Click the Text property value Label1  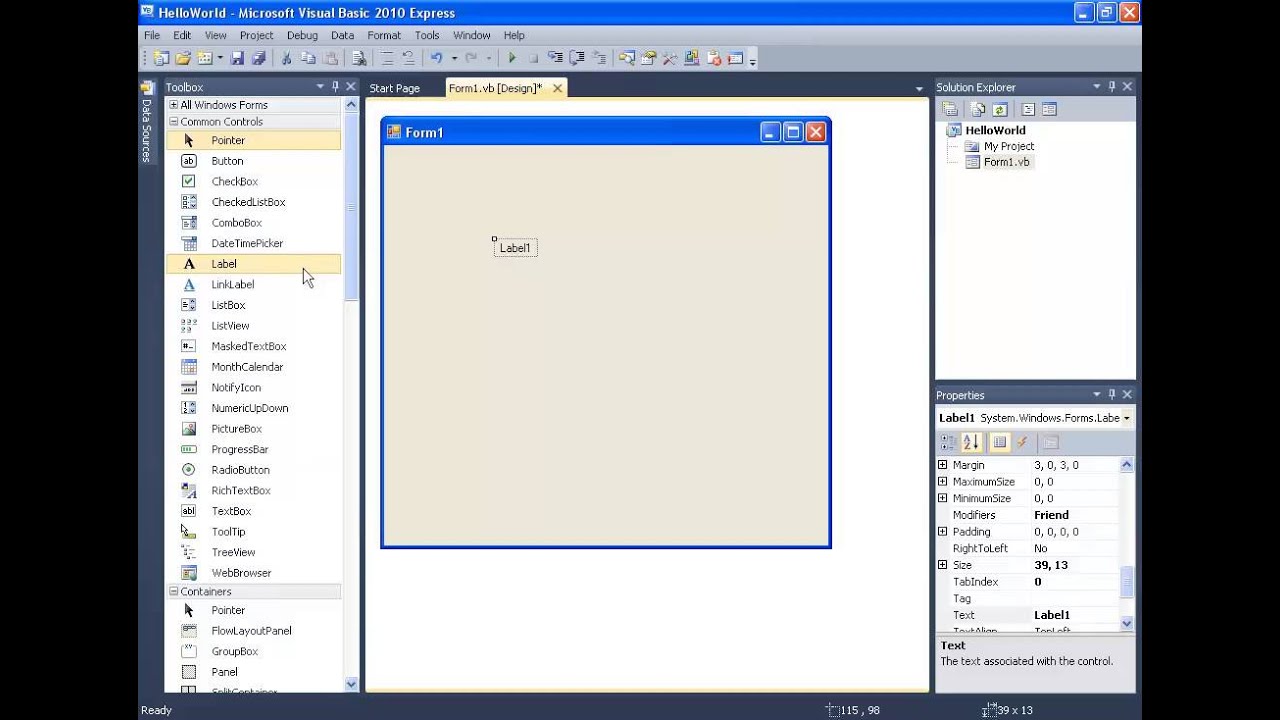[x=1075, y=615]
